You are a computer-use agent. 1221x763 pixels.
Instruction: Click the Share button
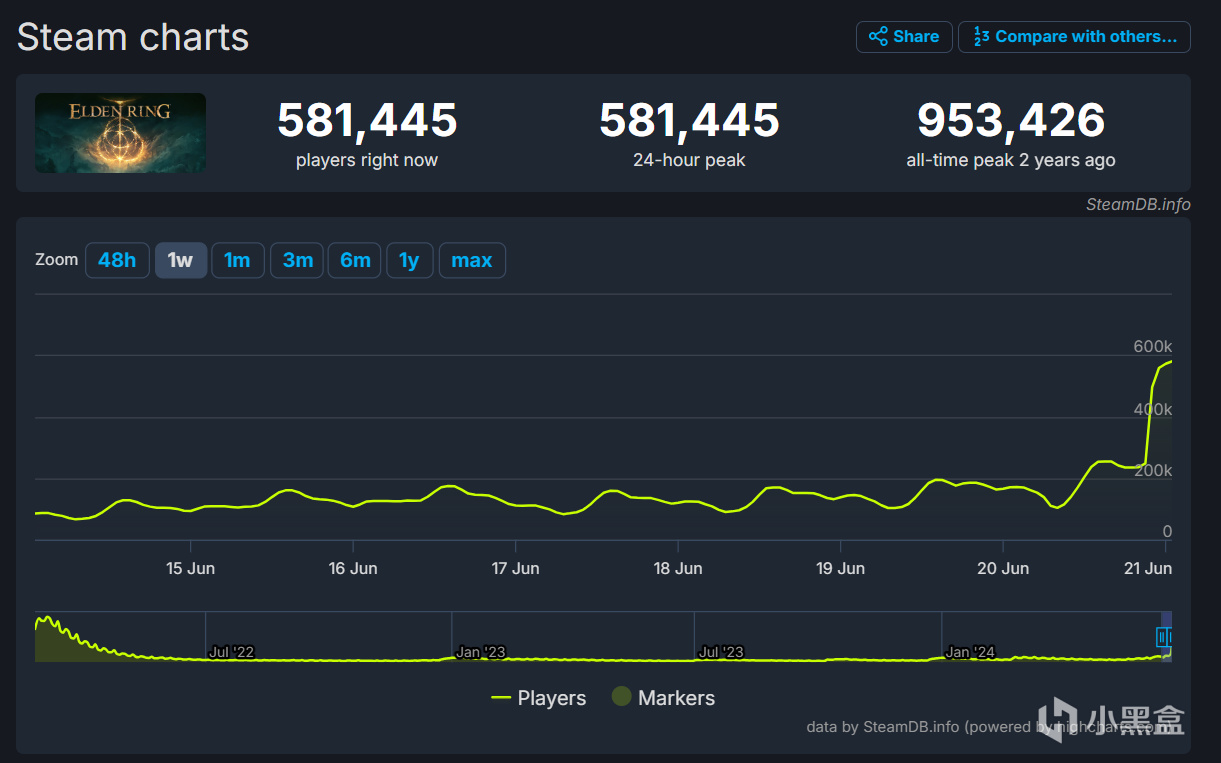(904, 37)
